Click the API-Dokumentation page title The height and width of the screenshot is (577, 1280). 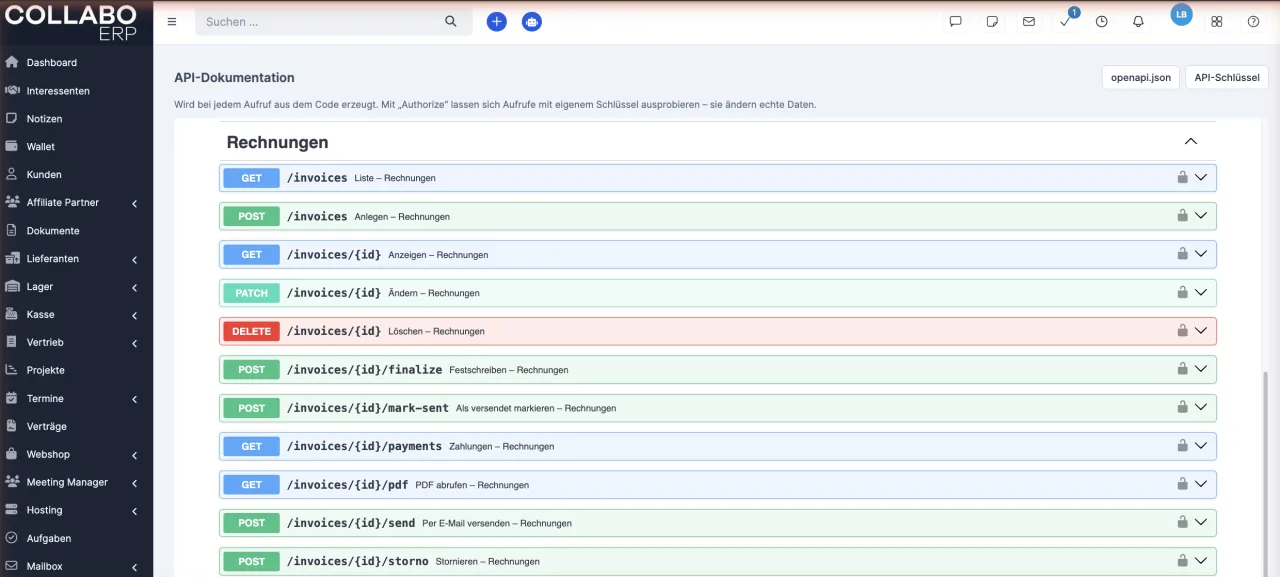point(234,77)
